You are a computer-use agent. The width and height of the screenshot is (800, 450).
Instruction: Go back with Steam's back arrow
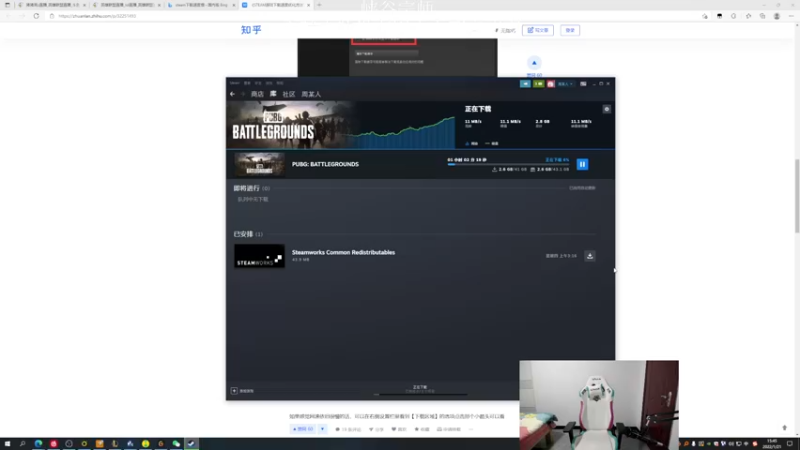coord(233,94)
